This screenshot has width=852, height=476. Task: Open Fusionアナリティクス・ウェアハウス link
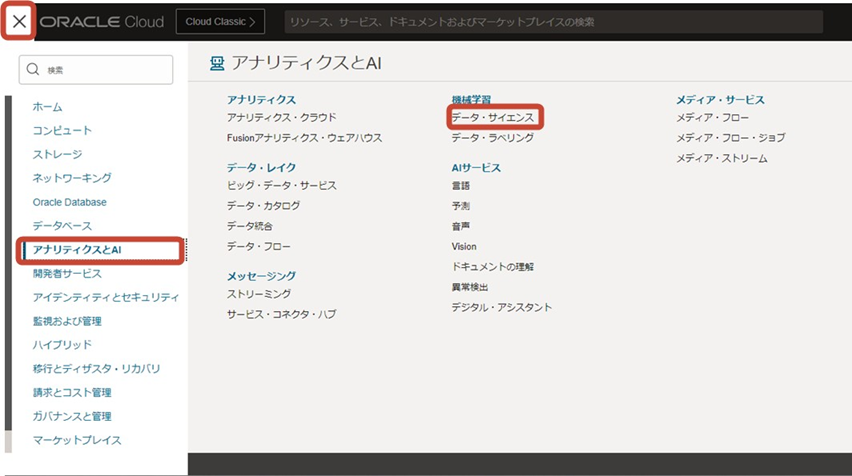coord(304,138)
